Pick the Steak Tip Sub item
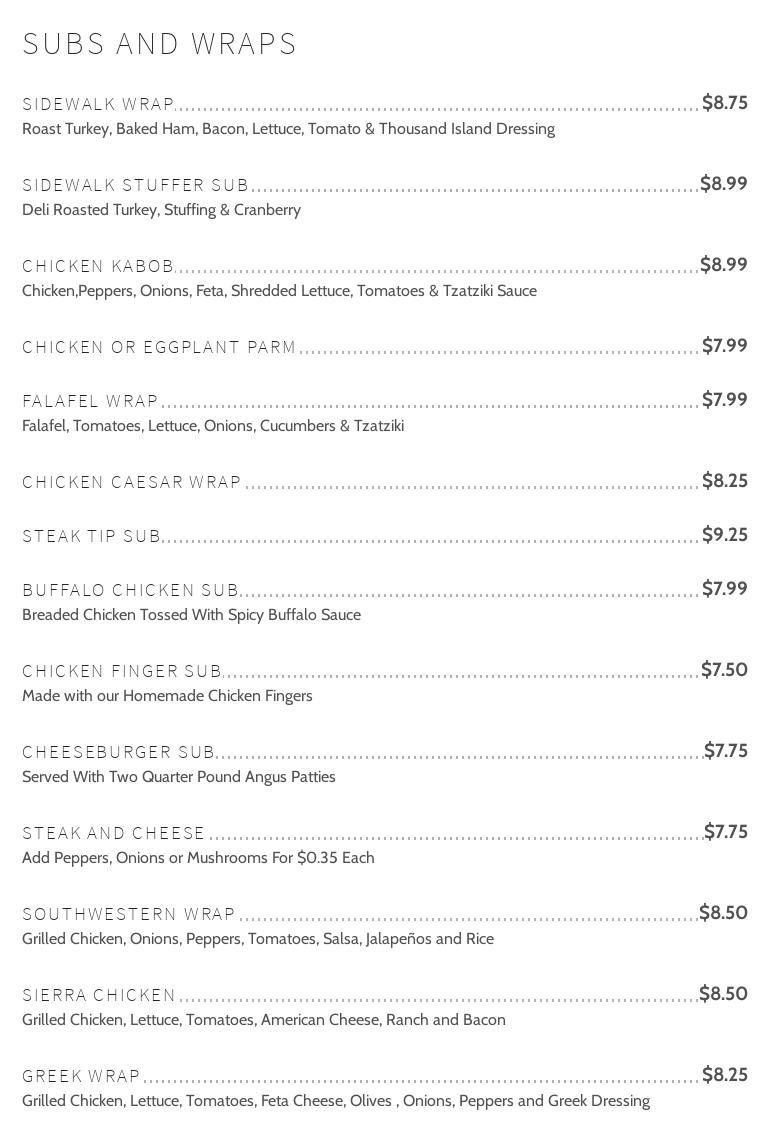This screenshot has width=770, height=1141. (91, 536)
